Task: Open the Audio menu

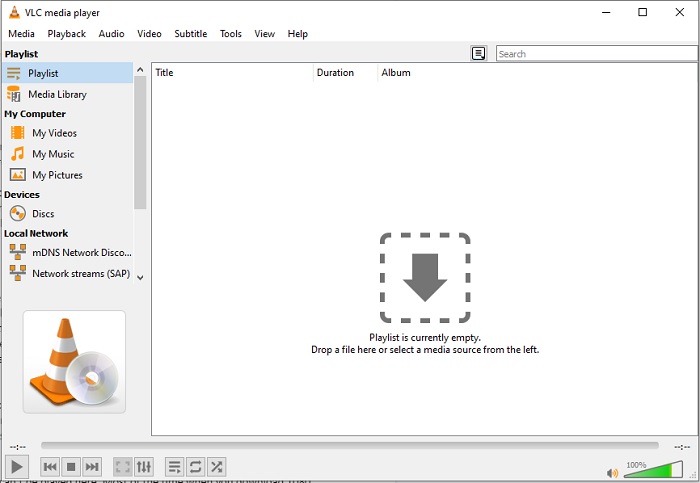Action: pyautogui.click(x=111, y=34)
